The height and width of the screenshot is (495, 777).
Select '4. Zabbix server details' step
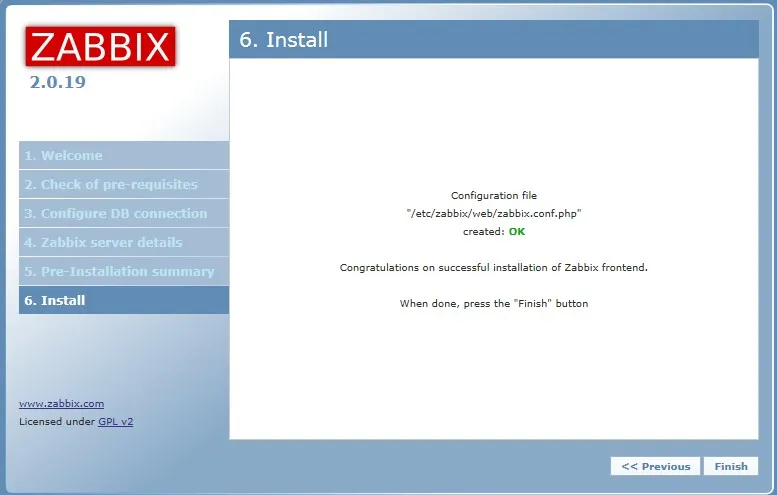(124, 242)
